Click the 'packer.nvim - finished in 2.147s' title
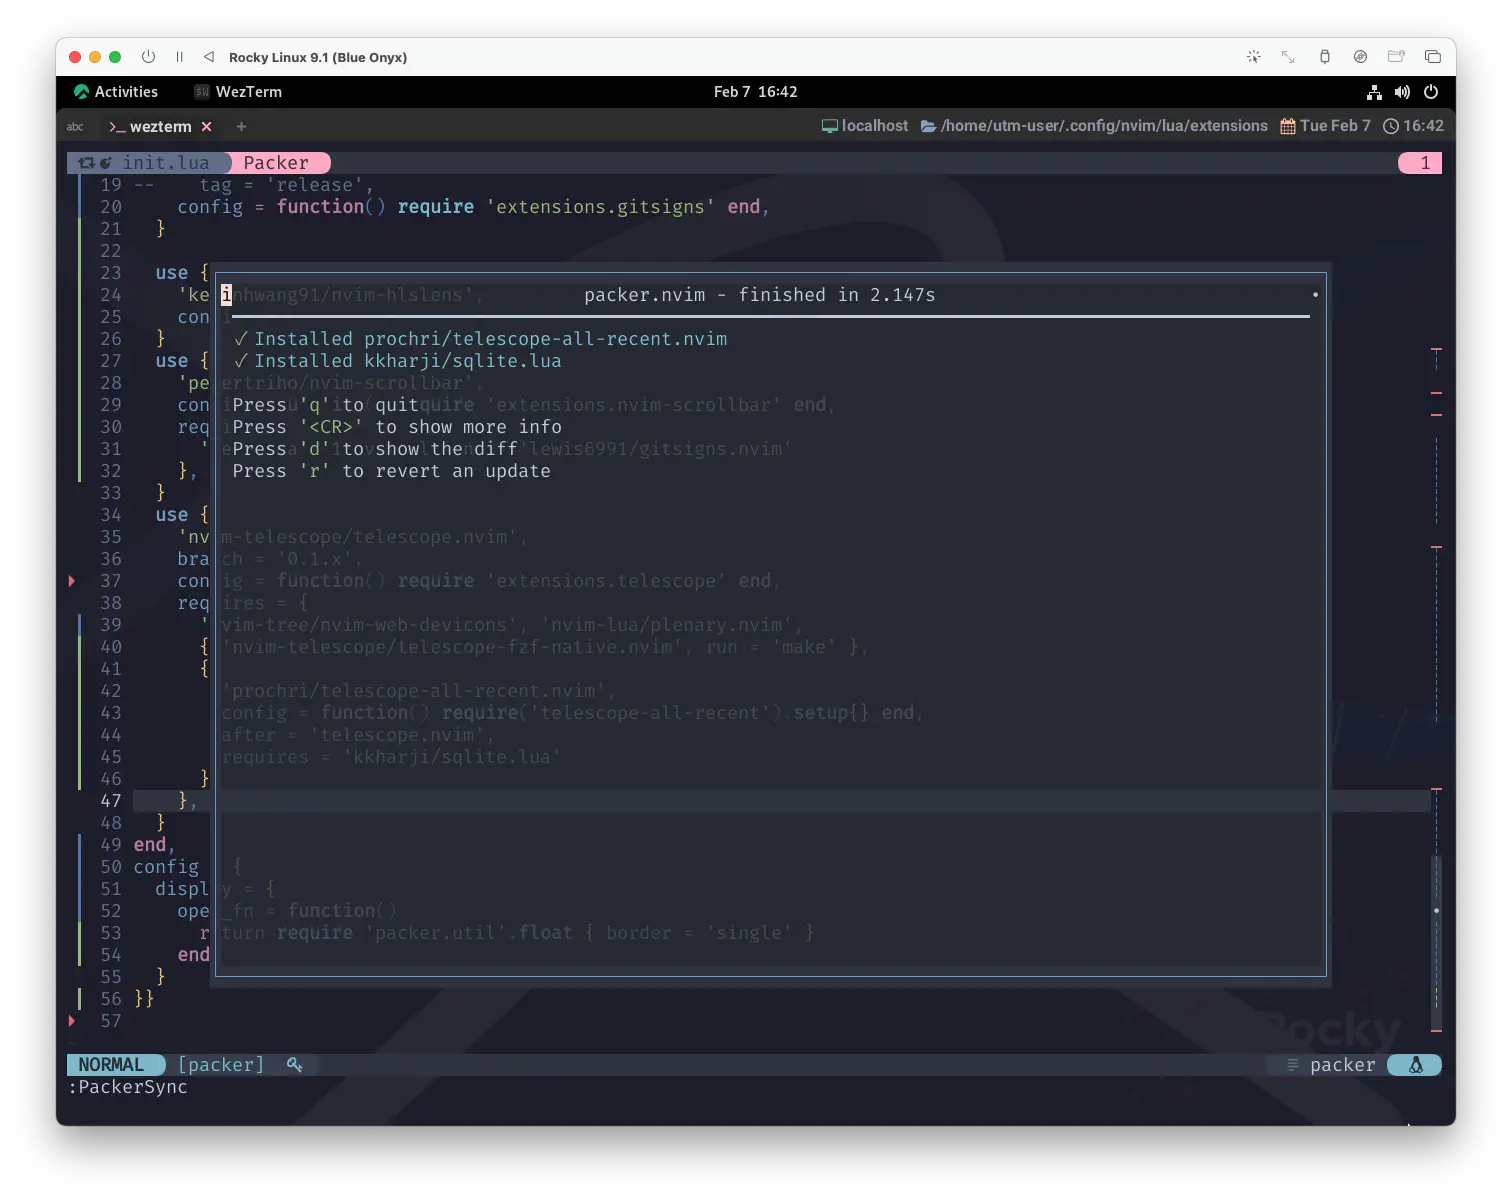1512x1200 pixels. pyautogui.click(x=760, y=295)
